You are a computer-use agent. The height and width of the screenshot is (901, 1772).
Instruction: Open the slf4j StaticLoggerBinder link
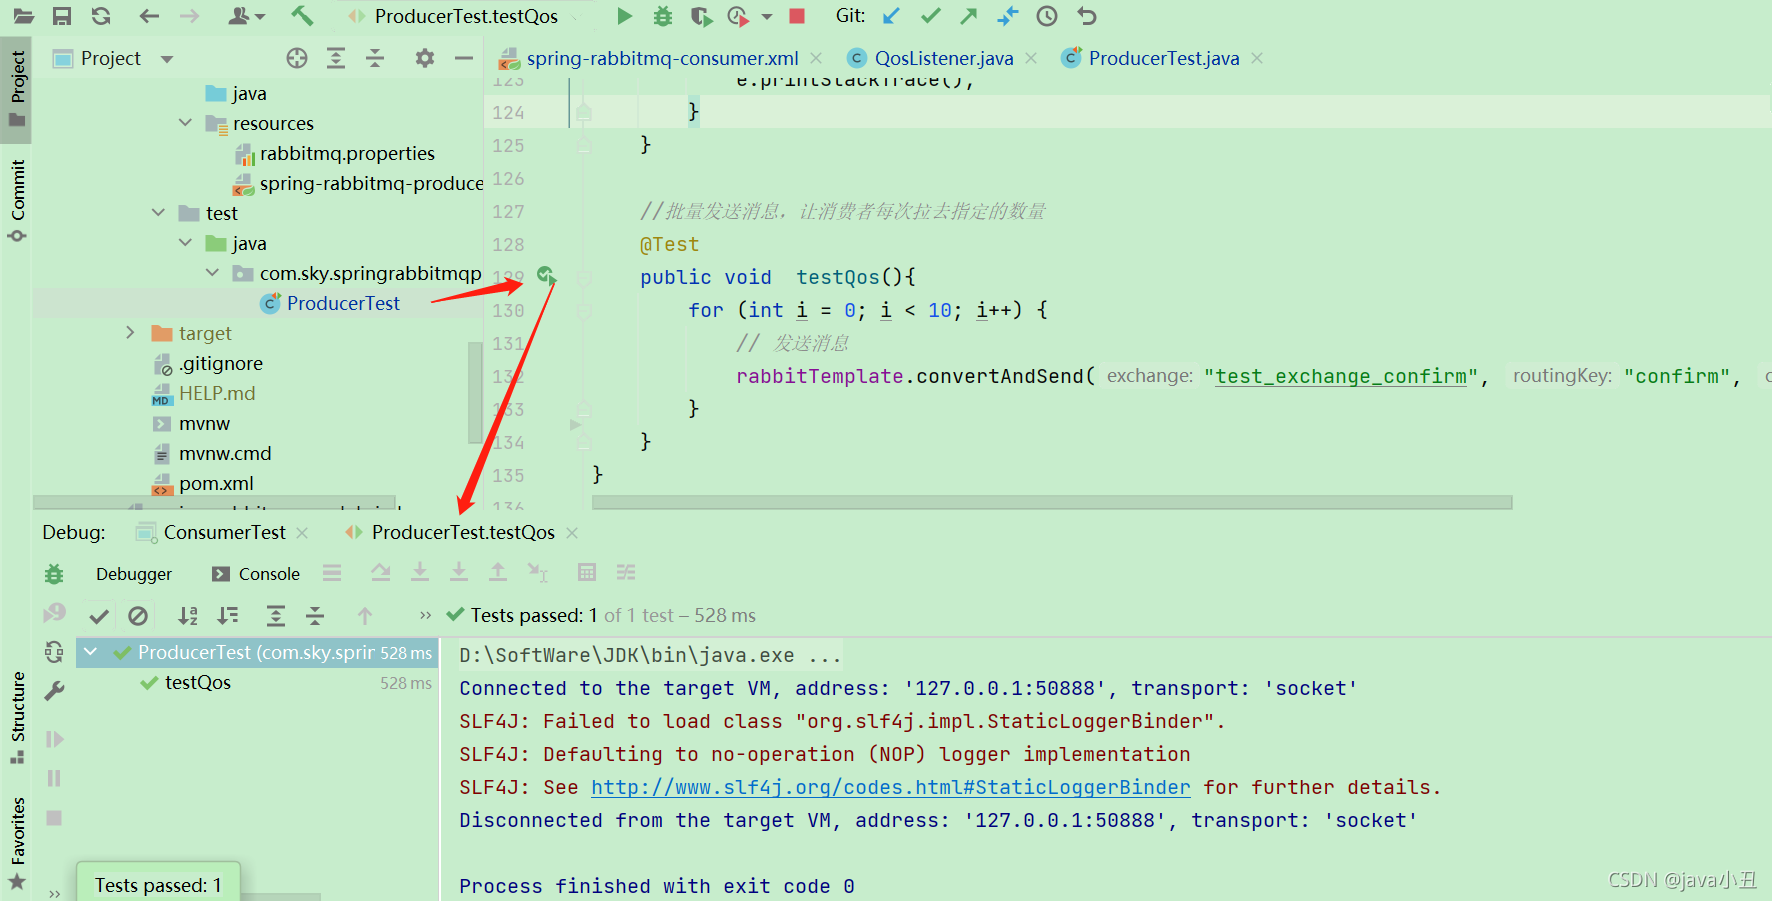pos(890,787)
